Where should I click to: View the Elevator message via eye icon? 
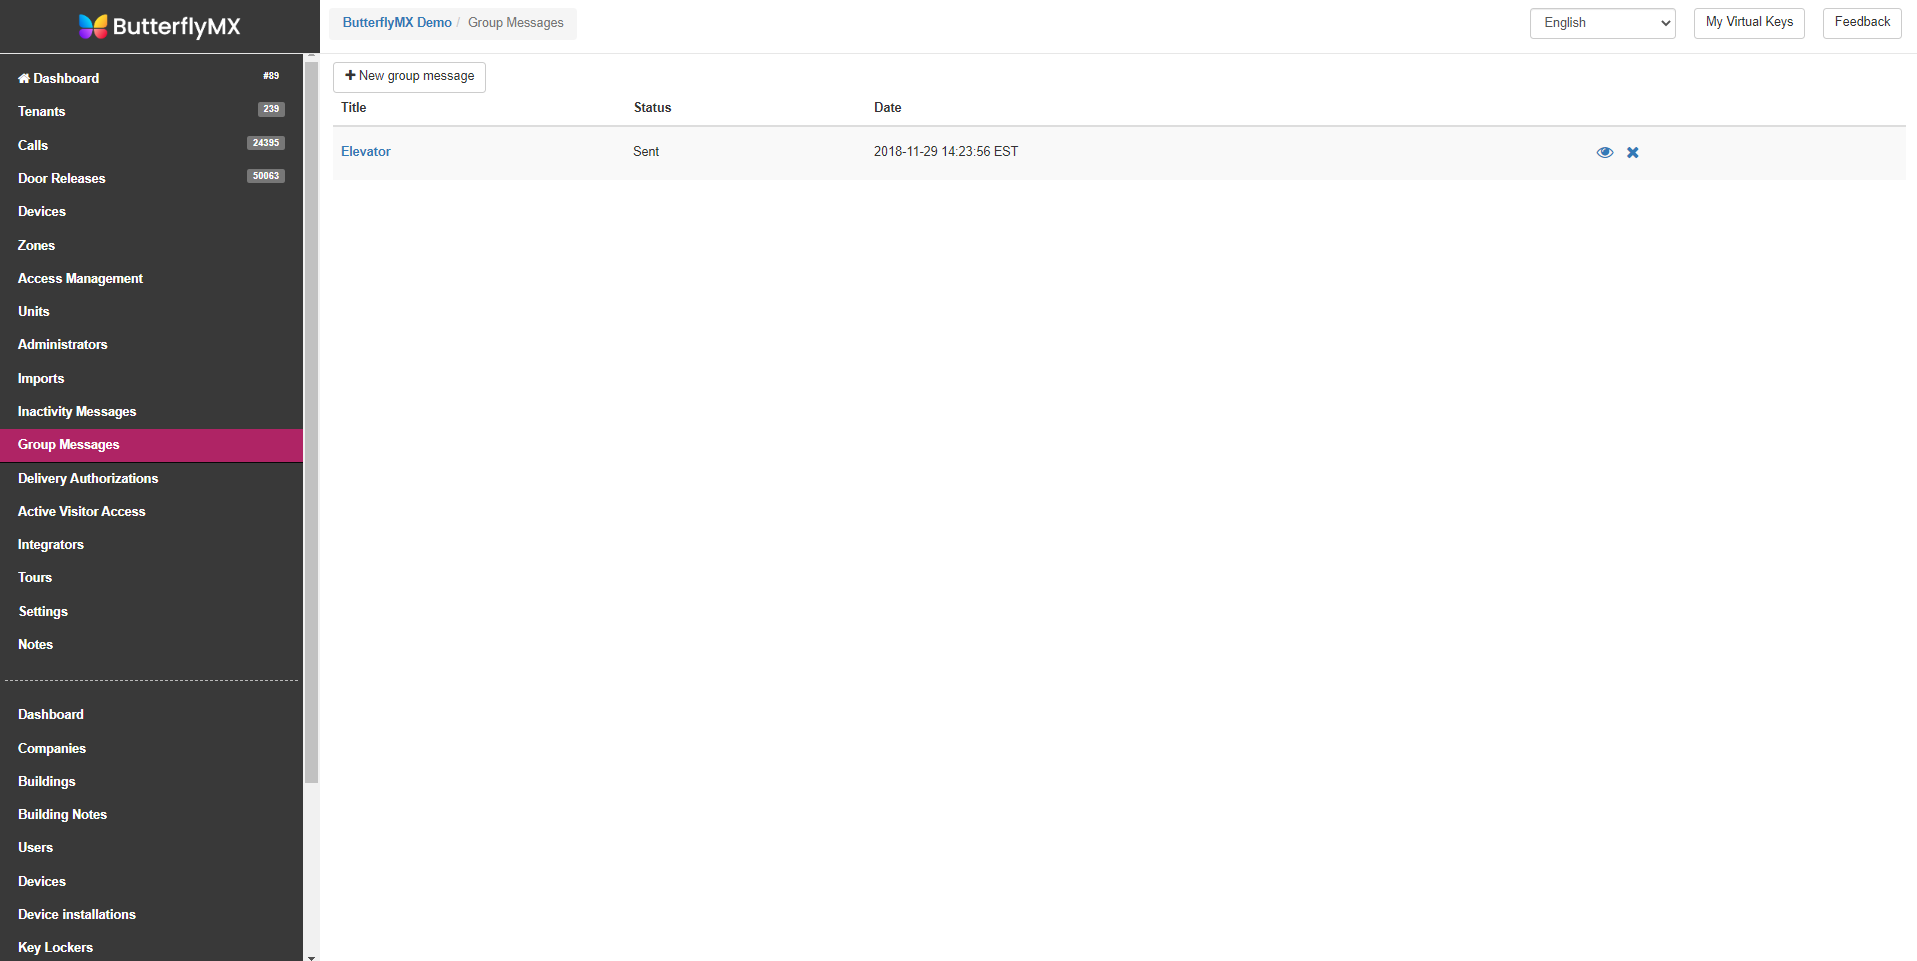pyautogui.click(x=1604, y=152)
